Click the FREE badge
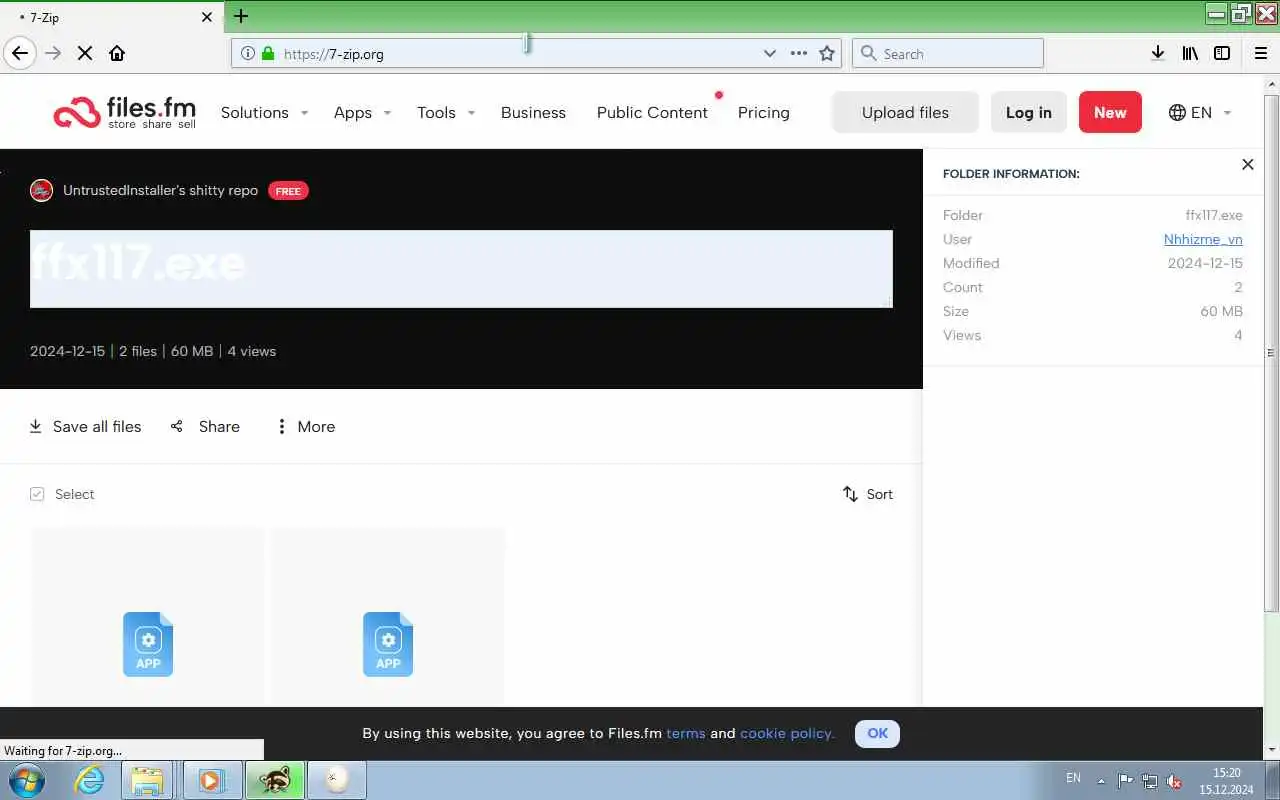This screenshot has height=800, width=1280. click(x=288, y=191)
